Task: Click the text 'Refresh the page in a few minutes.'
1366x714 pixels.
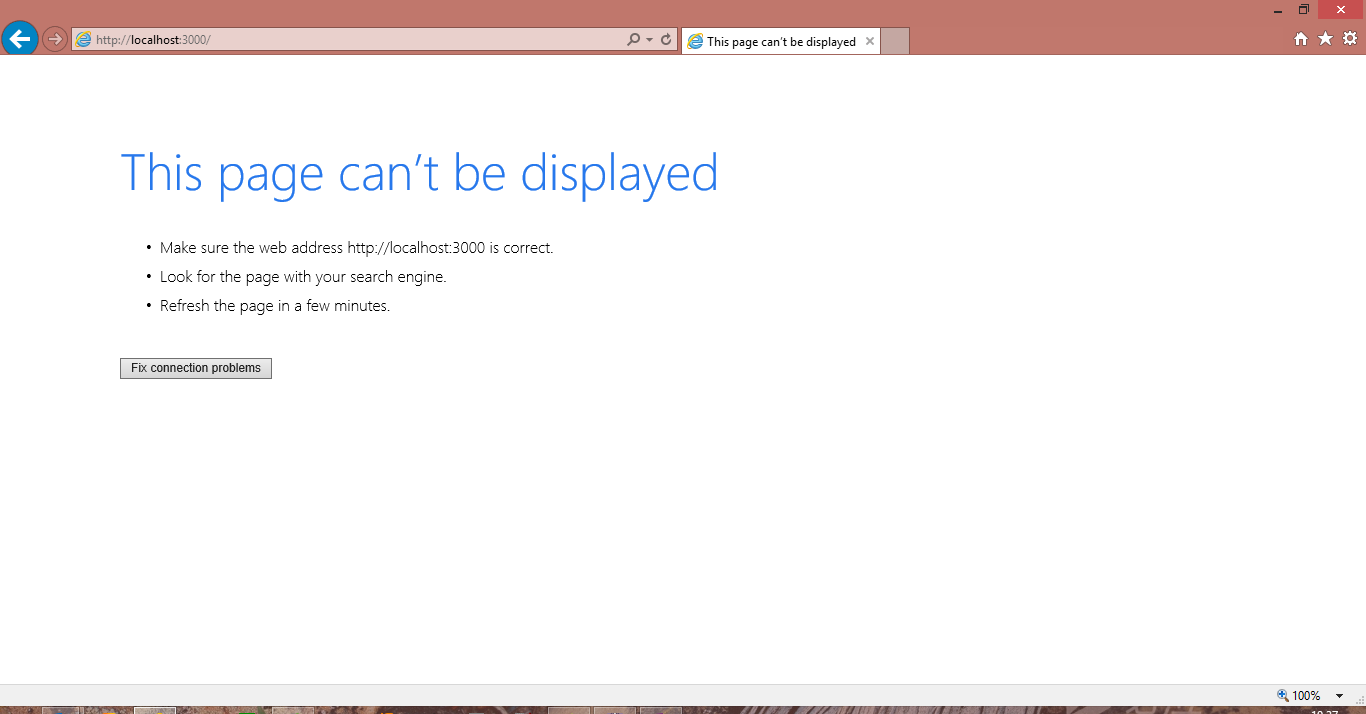Action: coord(275,306)
